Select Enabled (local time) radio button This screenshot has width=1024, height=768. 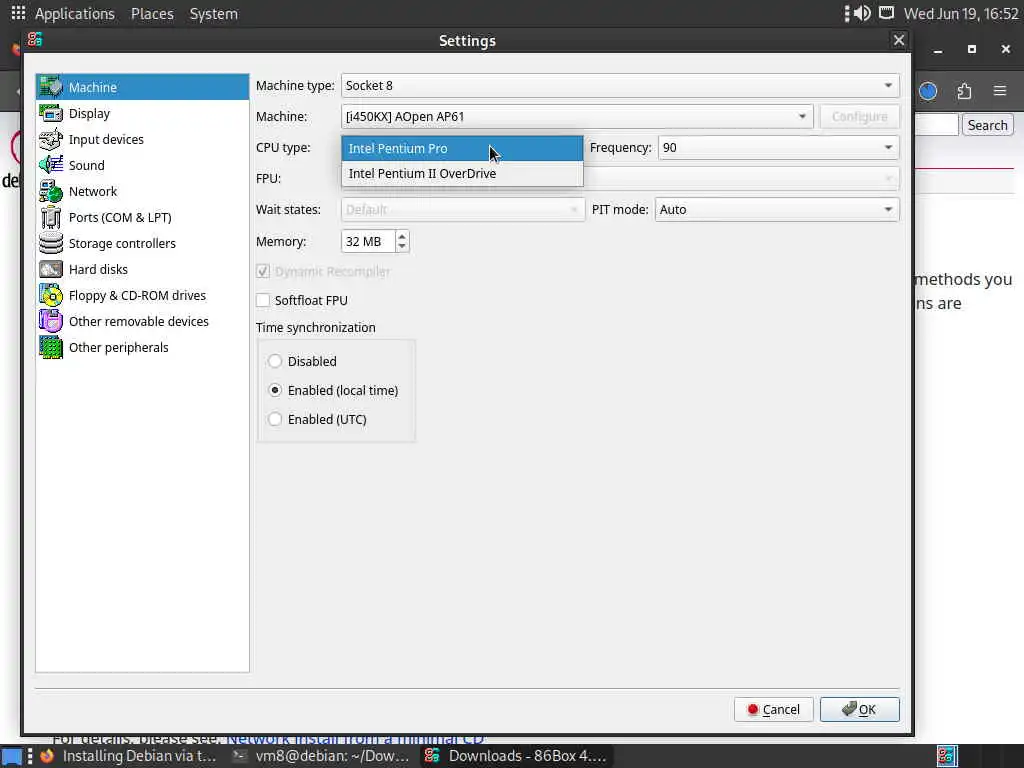click(275, 390)
